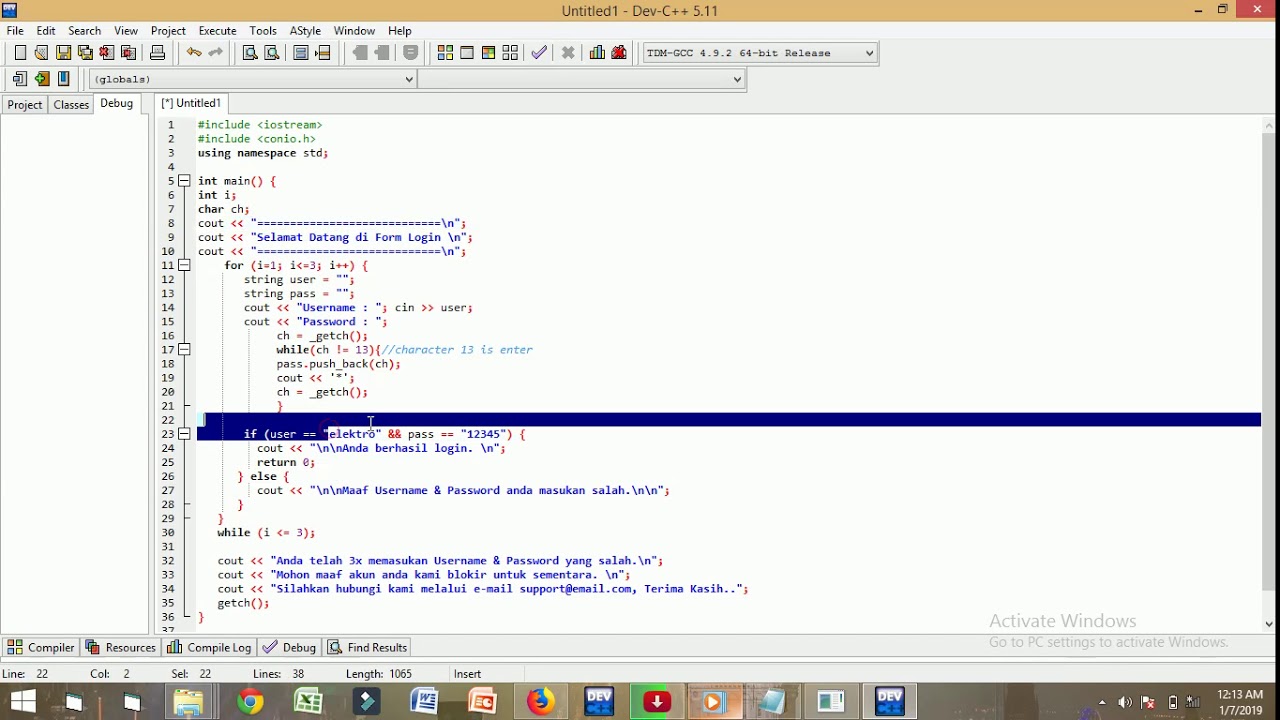Save the file with the floppy disk icon
Screen dimensions: 1280x720
point(63,53)
